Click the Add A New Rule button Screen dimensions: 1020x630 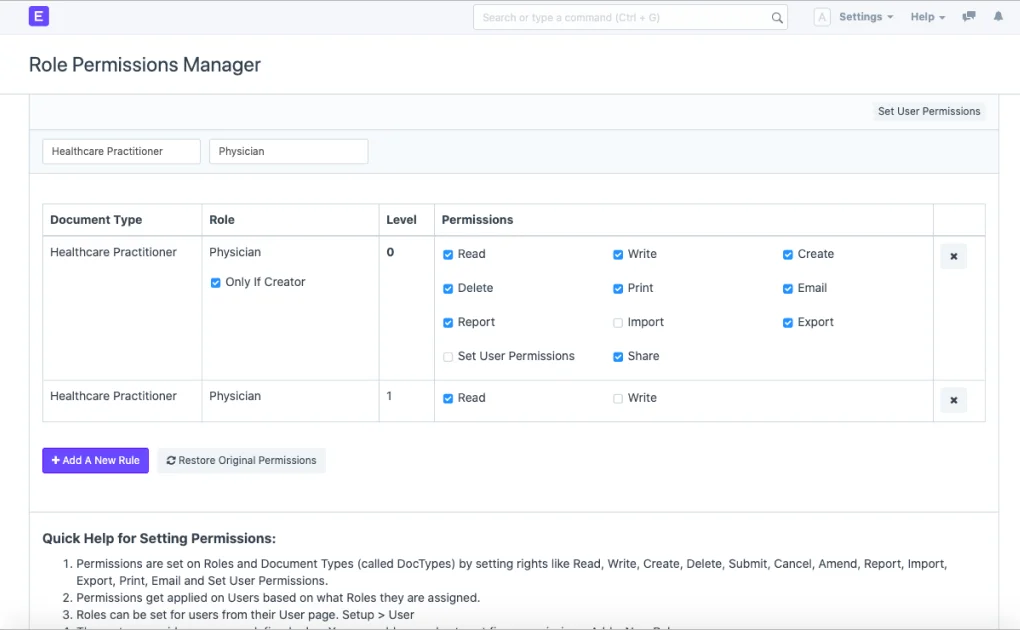95,460
